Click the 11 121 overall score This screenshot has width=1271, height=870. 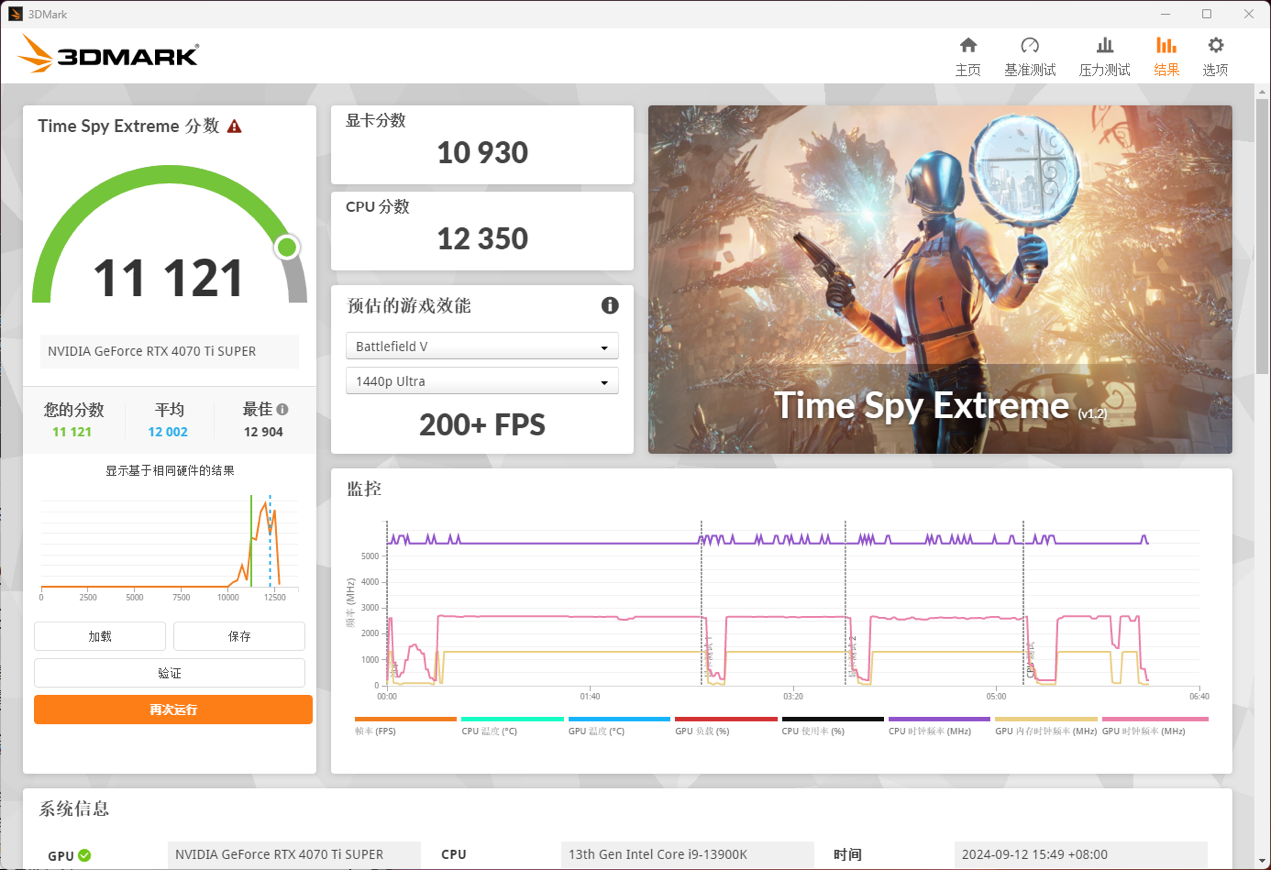[x=169, y=278]
